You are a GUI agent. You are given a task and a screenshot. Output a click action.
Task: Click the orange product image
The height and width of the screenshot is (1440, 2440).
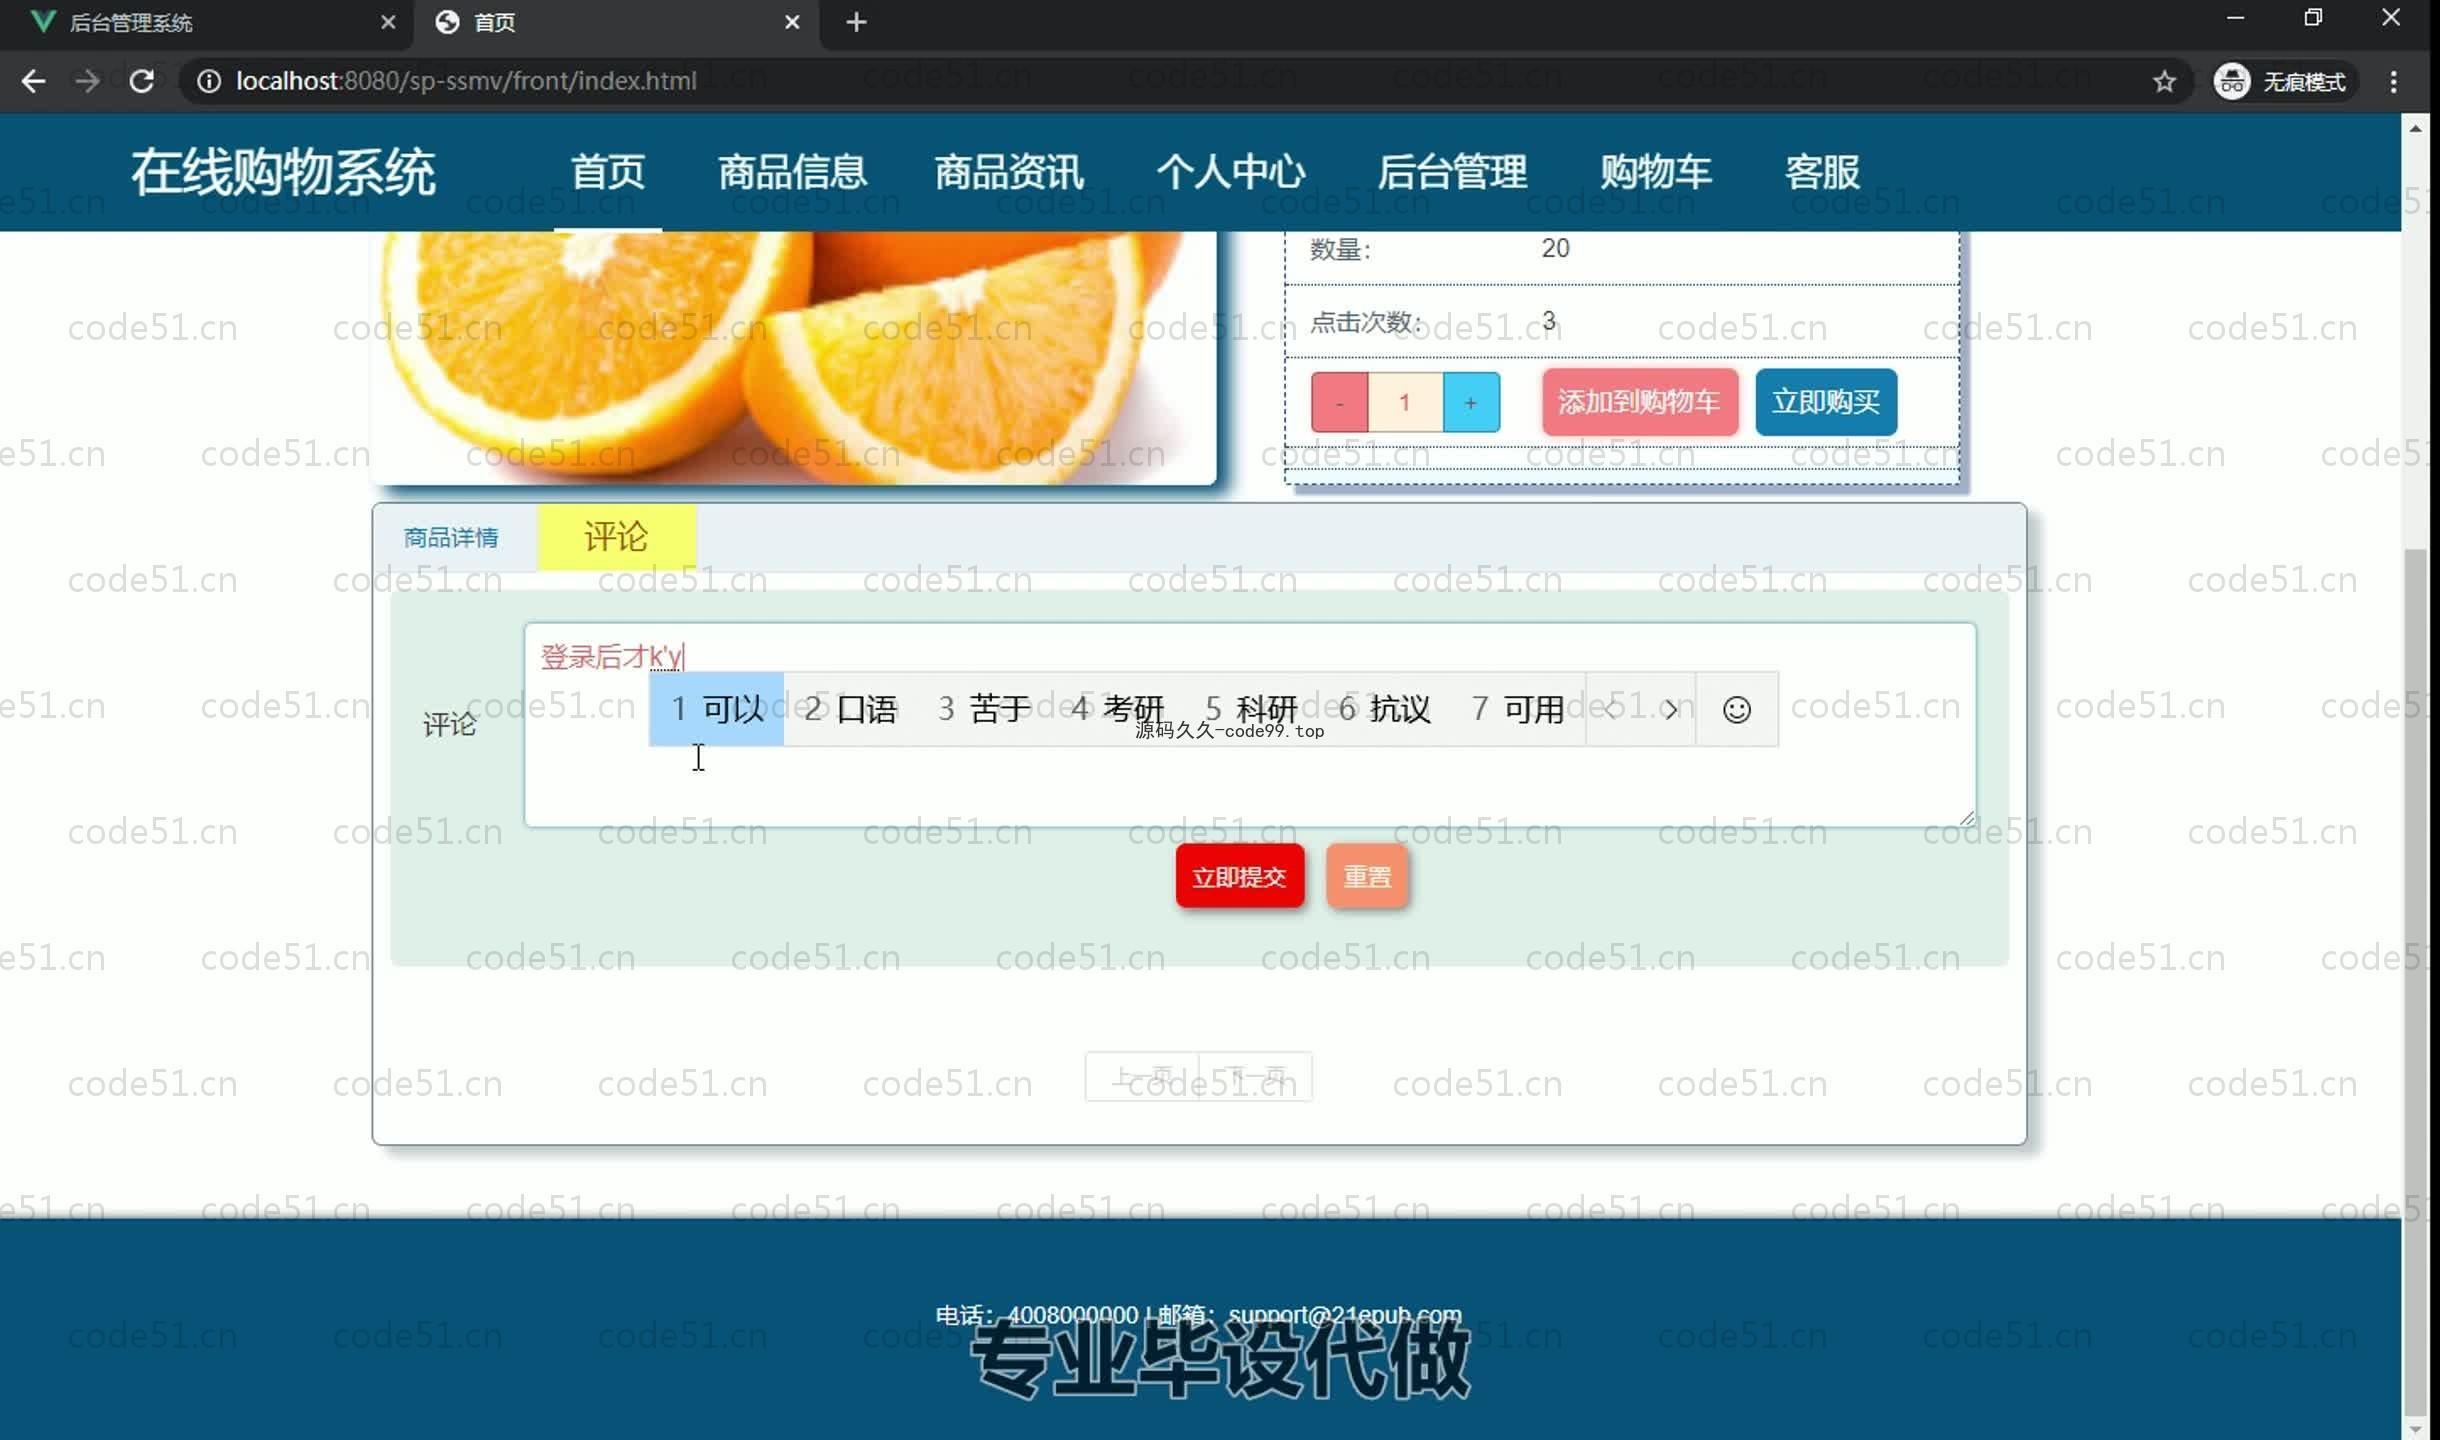tap(793, 357)
